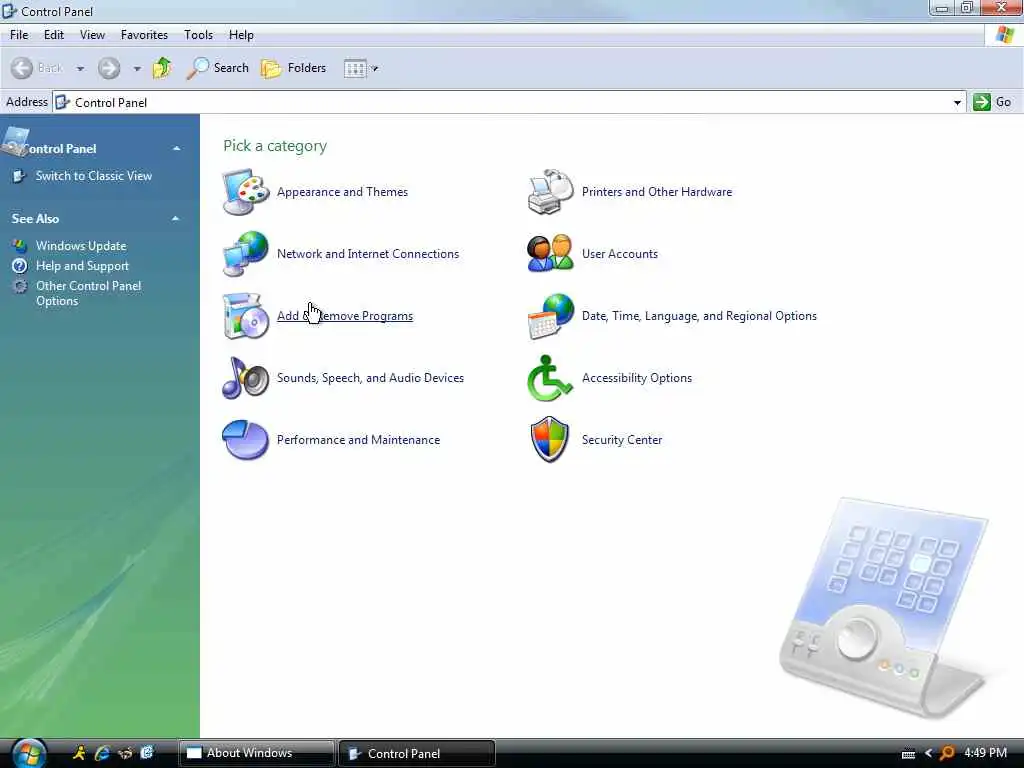Open the Edit menu
Viewport: 1024px width, 768px height.
coord(54,35)
